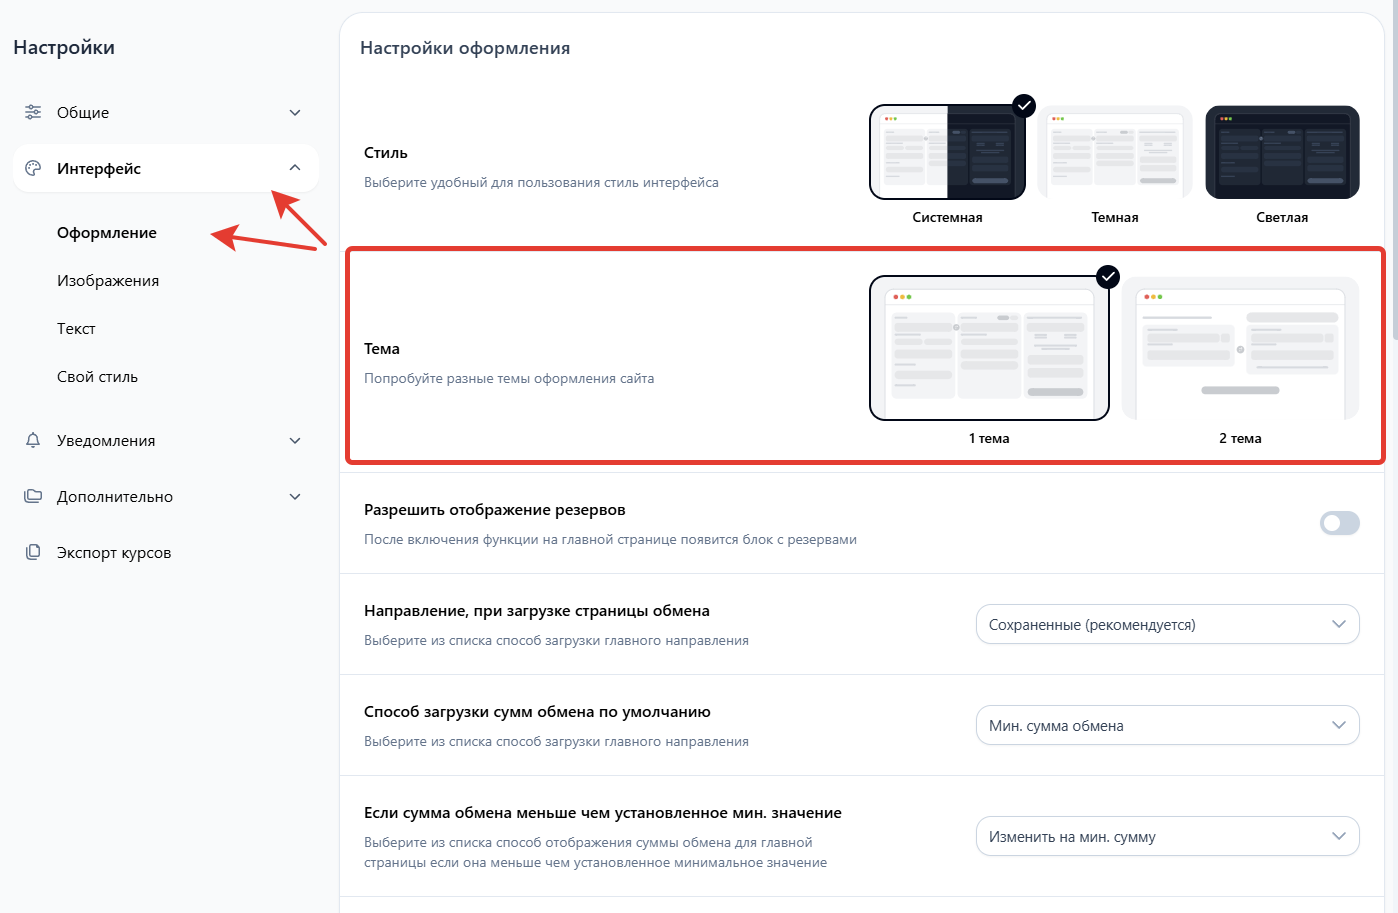The image size is (1398, 913).
Task: Select the Темная style preview
Action: click(x=1114, y=153)
